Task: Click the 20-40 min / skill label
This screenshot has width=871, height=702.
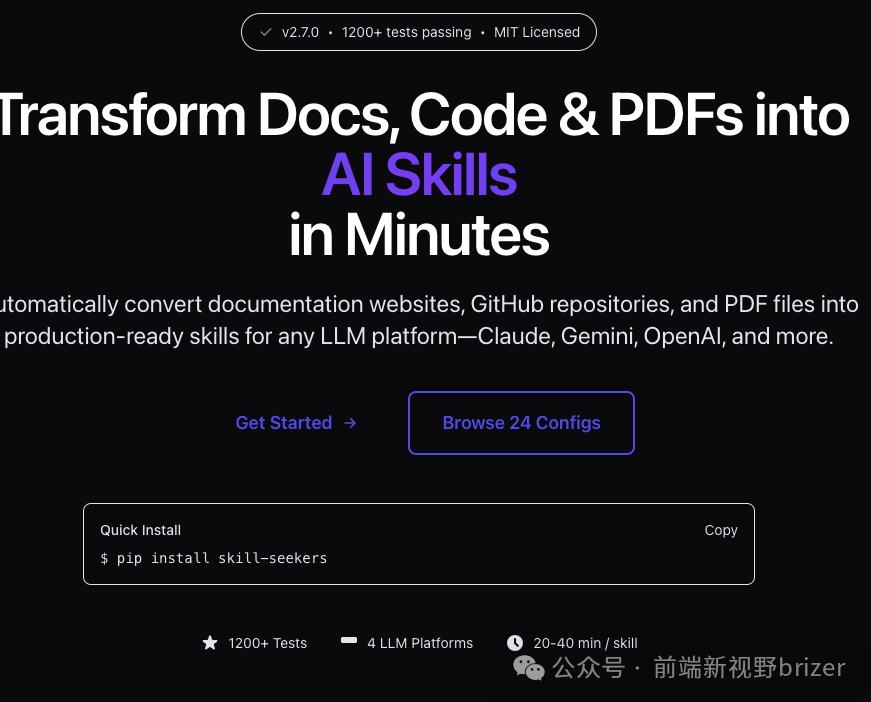Action: (x=585, y=643)
